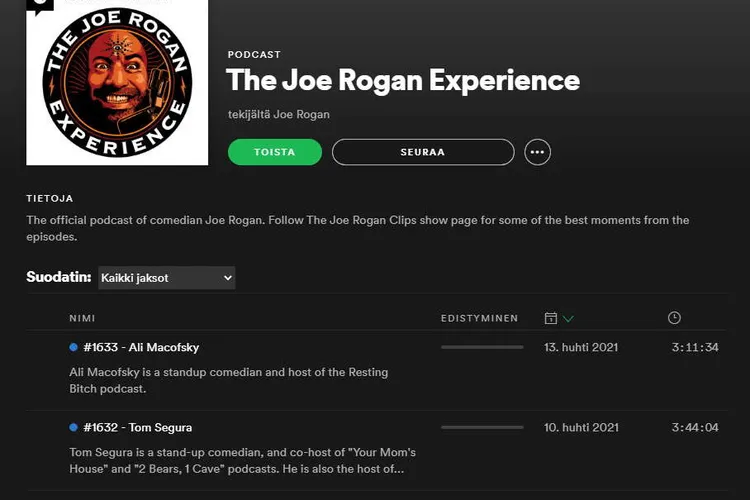
Task: Click the green sort-order chevron
Action: [568, 319]
